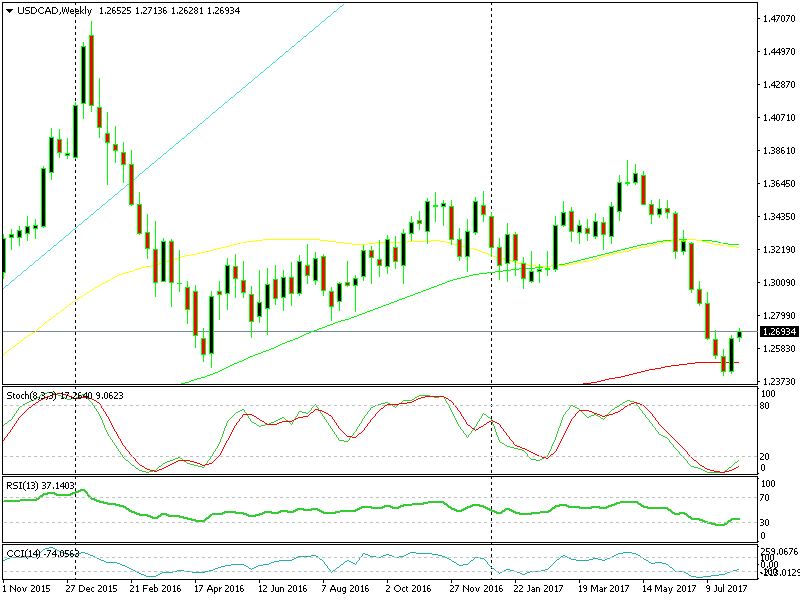This screenshot has width=800, height=600.
Task: Select the tallest candle at the January 2016 peak
Action: click(x=91, y=67)
